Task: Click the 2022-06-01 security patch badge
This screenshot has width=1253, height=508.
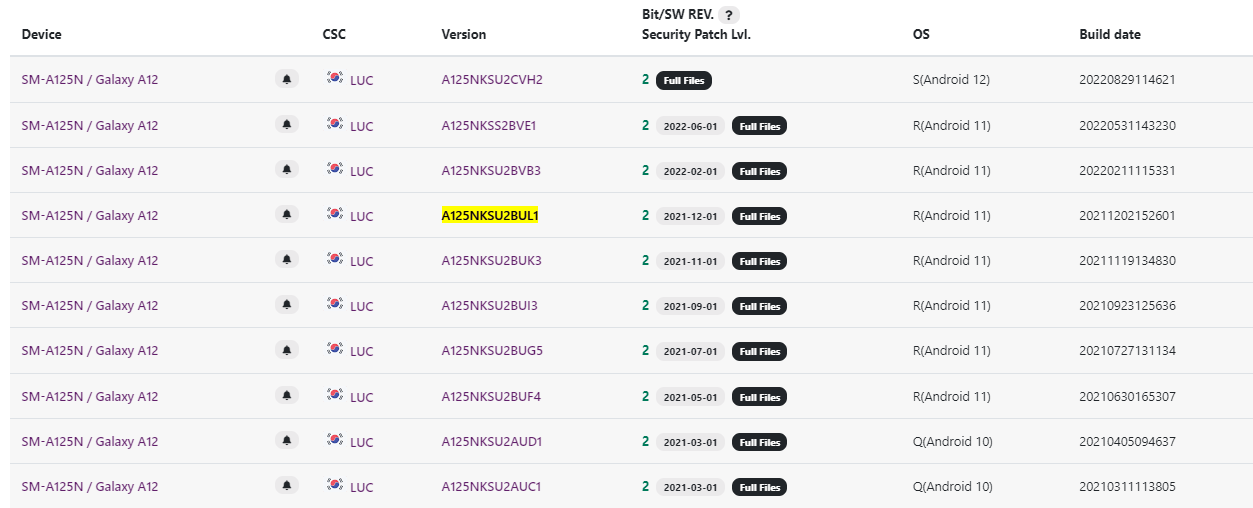Action: pos(690,126)
